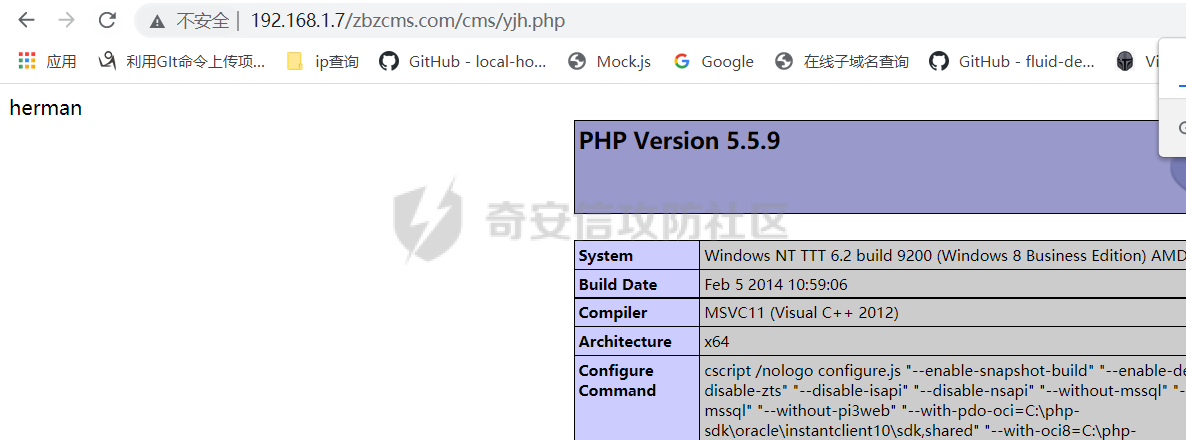Open the ip查询 bookmark folder

[x=322, y=61]
